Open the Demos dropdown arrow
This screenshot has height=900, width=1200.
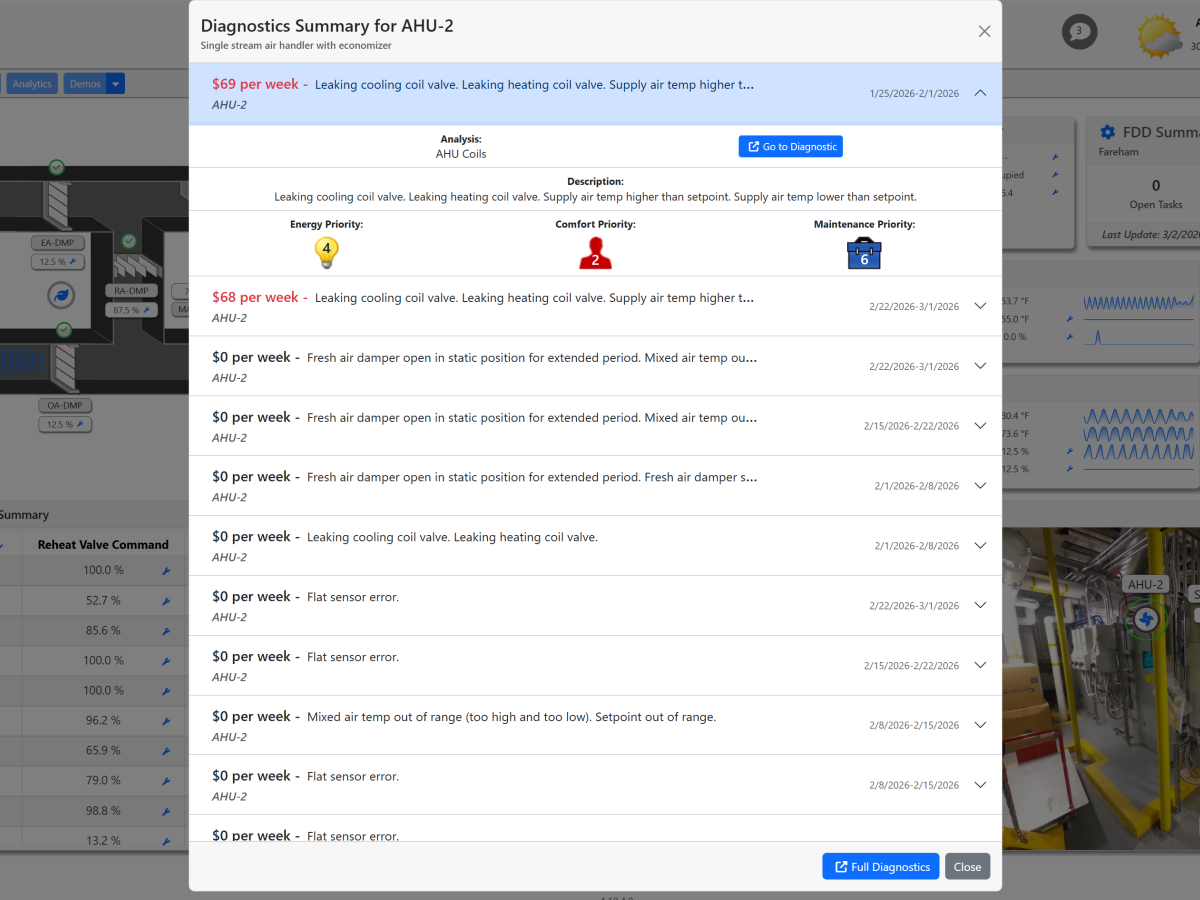(116, 84)
